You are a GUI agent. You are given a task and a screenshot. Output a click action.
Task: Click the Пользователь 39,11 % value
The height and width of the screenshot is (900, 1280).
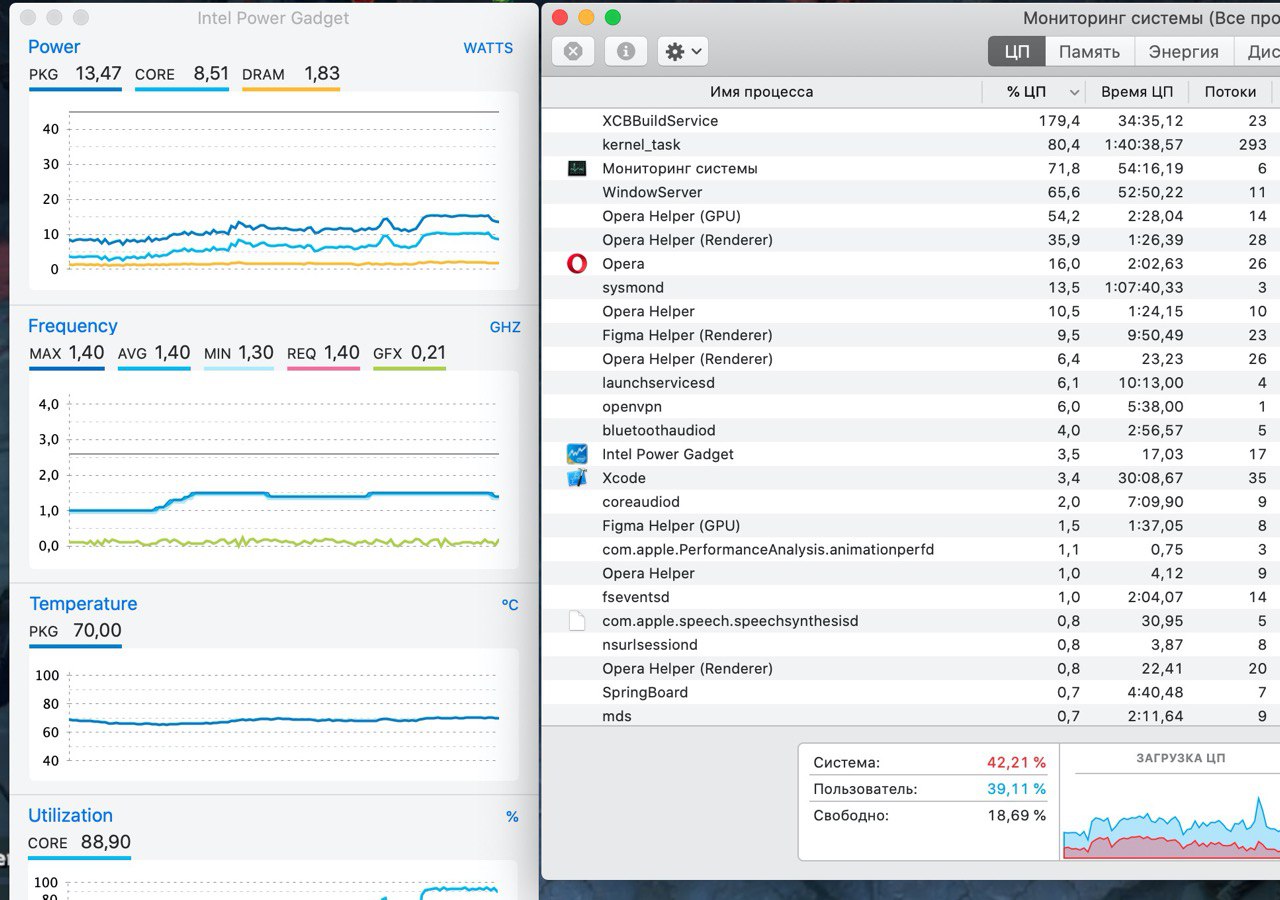tap(1016, 789)
